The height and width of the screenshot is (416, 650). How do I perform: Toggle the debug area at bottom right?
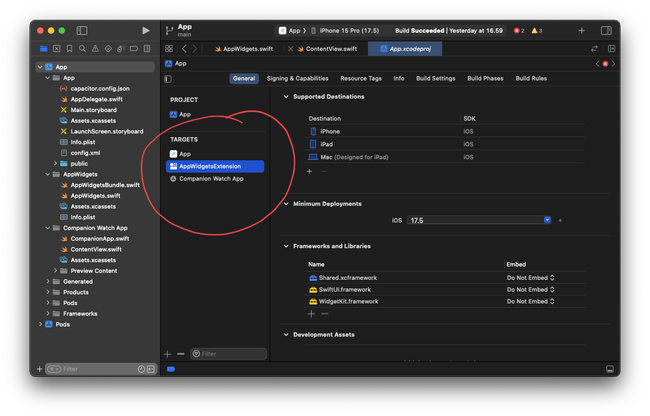pyautogui.click(x=610, y=369)
